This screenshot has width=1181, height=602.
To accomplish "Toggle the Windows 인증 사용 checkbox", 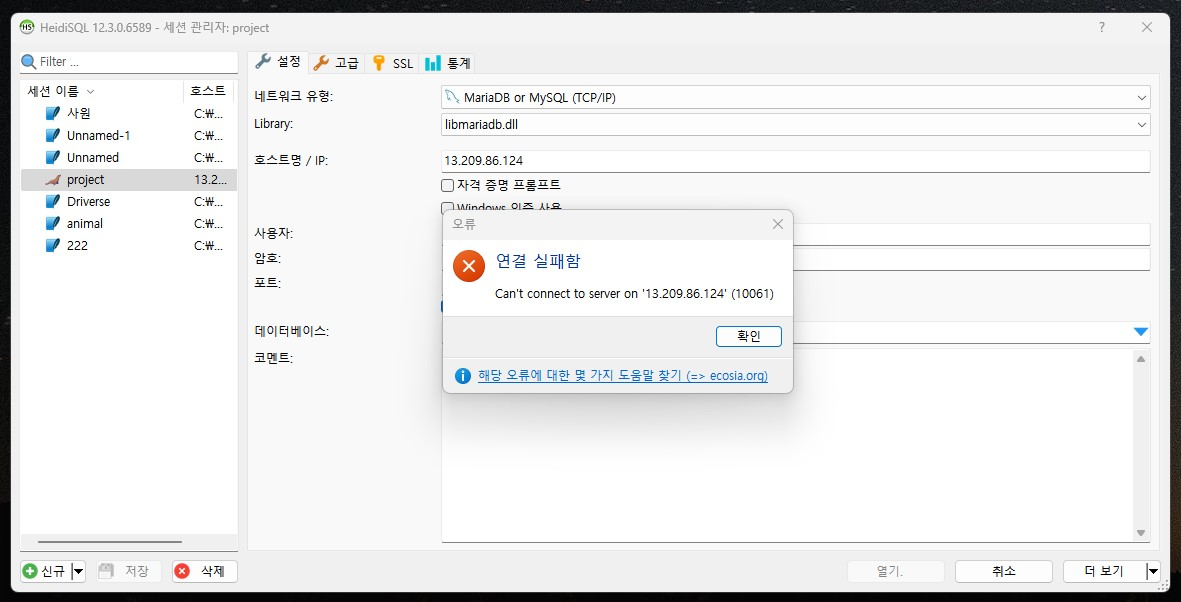I will (447, 206).
